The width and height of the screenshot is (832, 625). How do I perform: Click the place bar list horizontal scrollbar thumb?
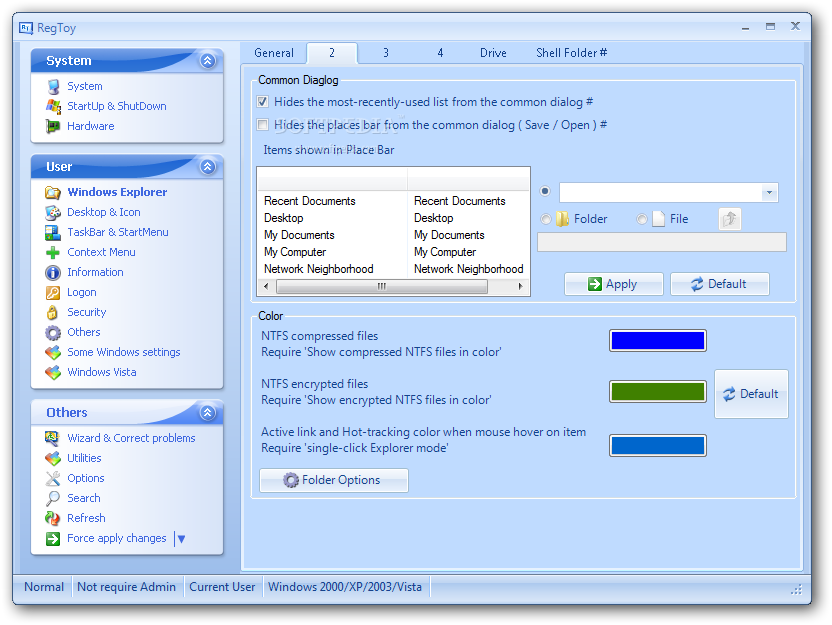(382, 287)
